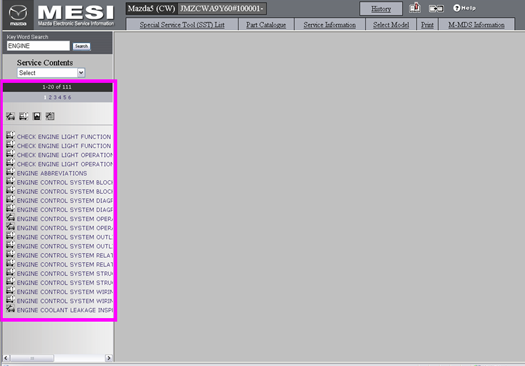Image resolution: width=525 pixels, height=366 pixels.
Task: Click the History button
Action: click(381, 9)
